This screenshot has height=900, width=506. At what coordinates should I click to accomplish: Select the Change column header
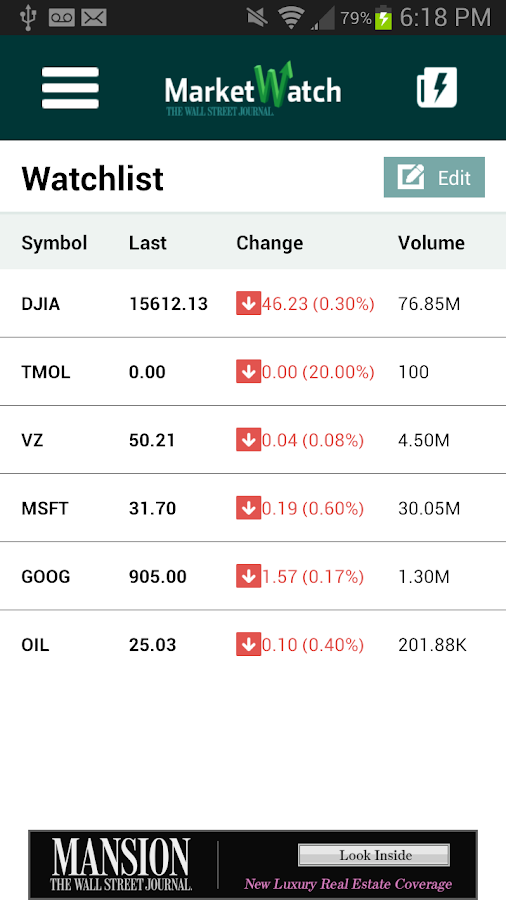(x=270, y=243)
